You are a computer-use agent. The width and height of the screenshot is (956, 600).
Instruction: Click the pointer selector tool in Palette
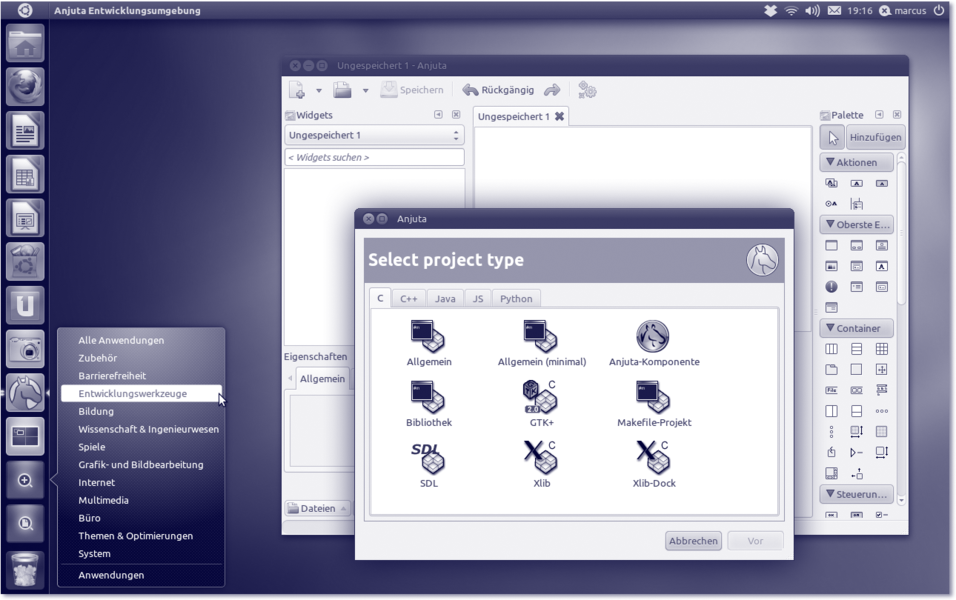click(x=833, y=137)
